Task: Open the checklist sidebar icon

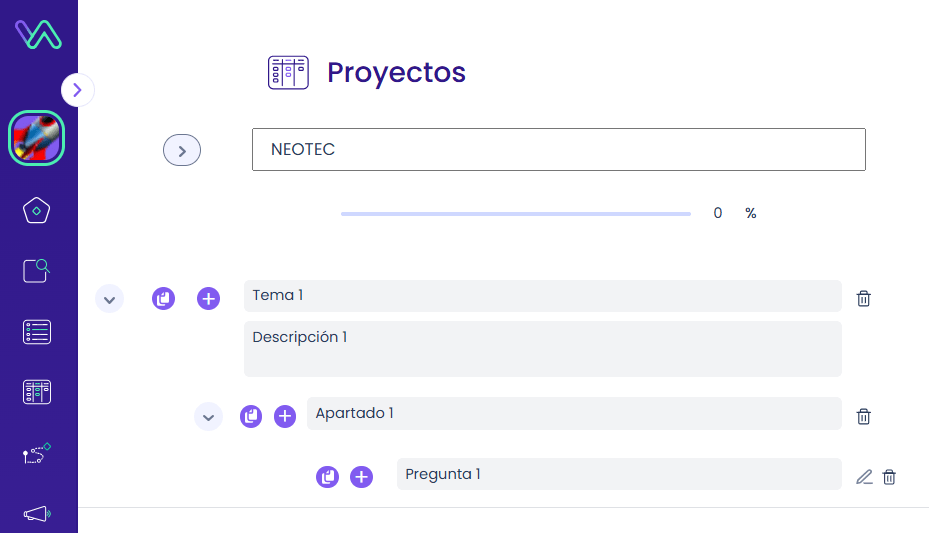Action: [x=37, y=332]
